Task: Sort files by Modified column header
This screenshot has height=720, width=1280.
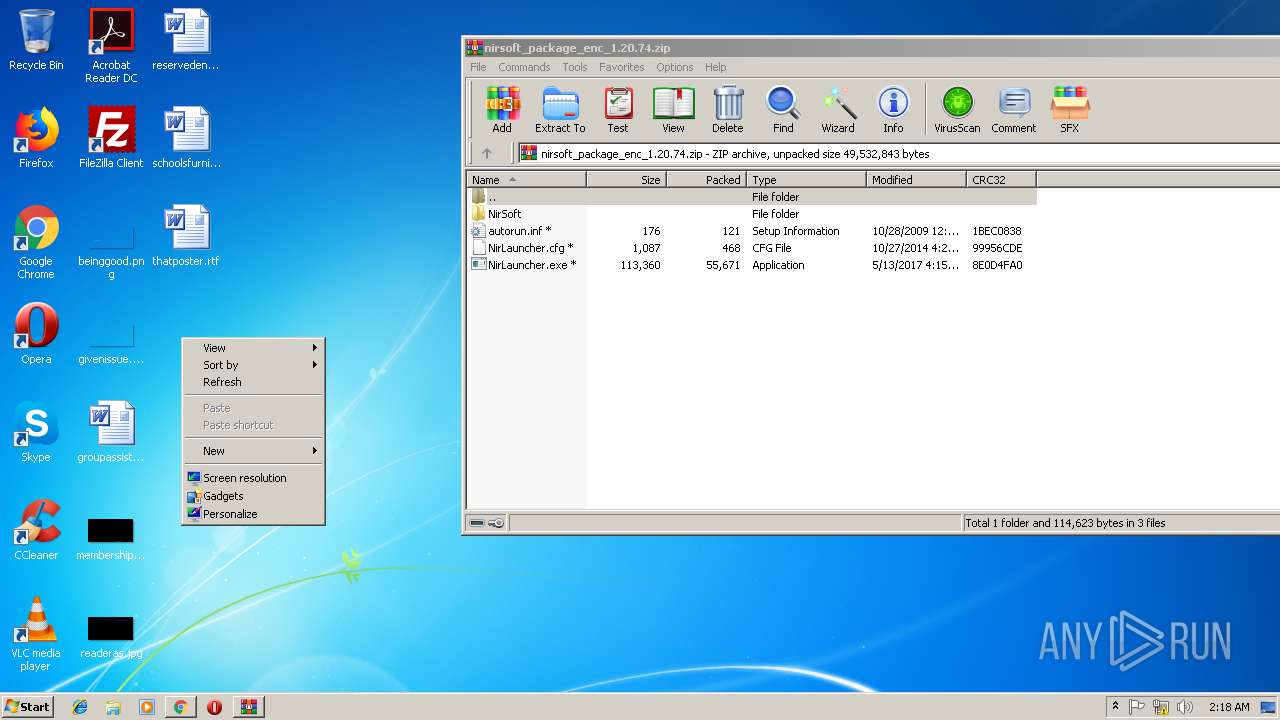Action: (916, 180)
